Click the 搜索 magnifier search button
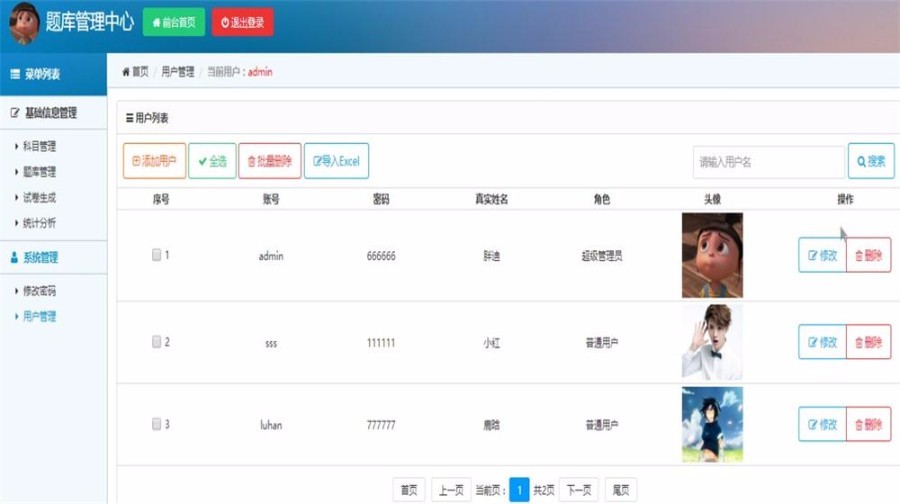Image resolution: width=900 pixels, height=504 pixels. [x=871, y=161]
